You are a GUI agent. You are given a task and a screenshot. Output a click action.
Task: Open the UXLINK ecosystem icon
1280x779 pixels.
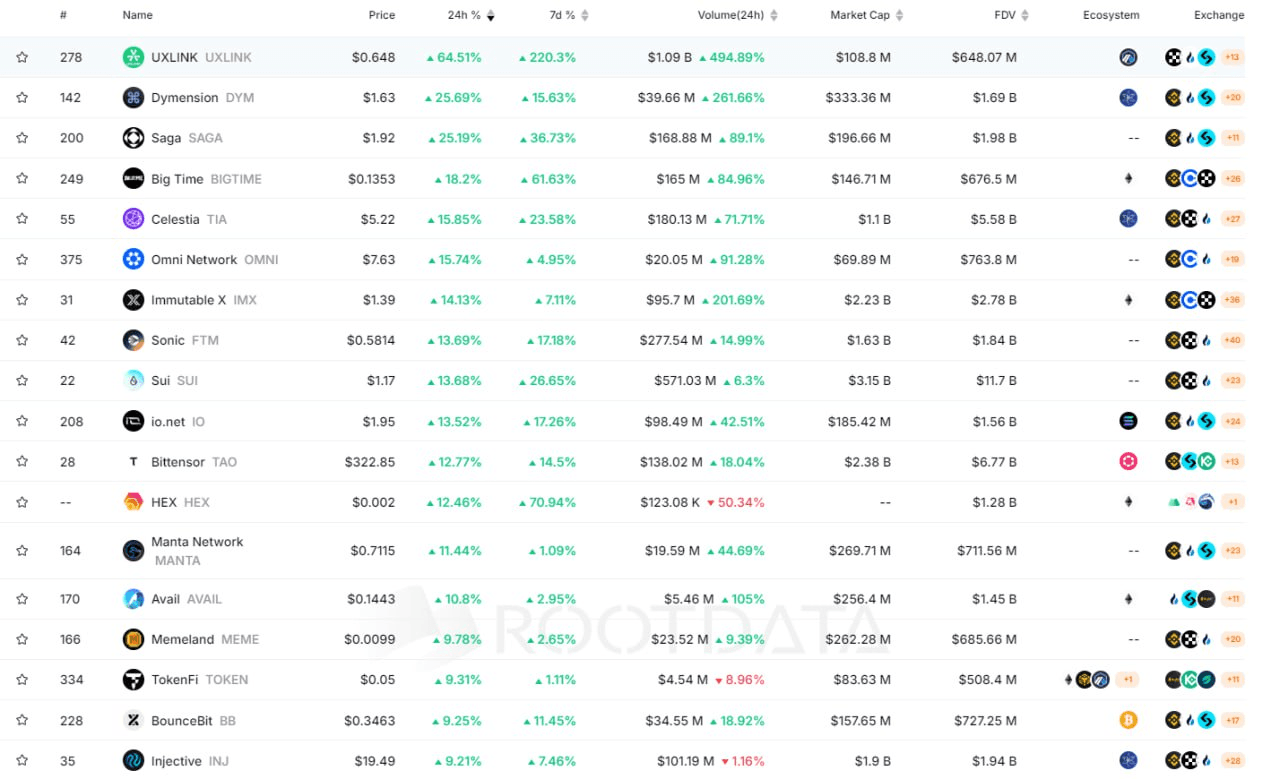click(1128, 57)
